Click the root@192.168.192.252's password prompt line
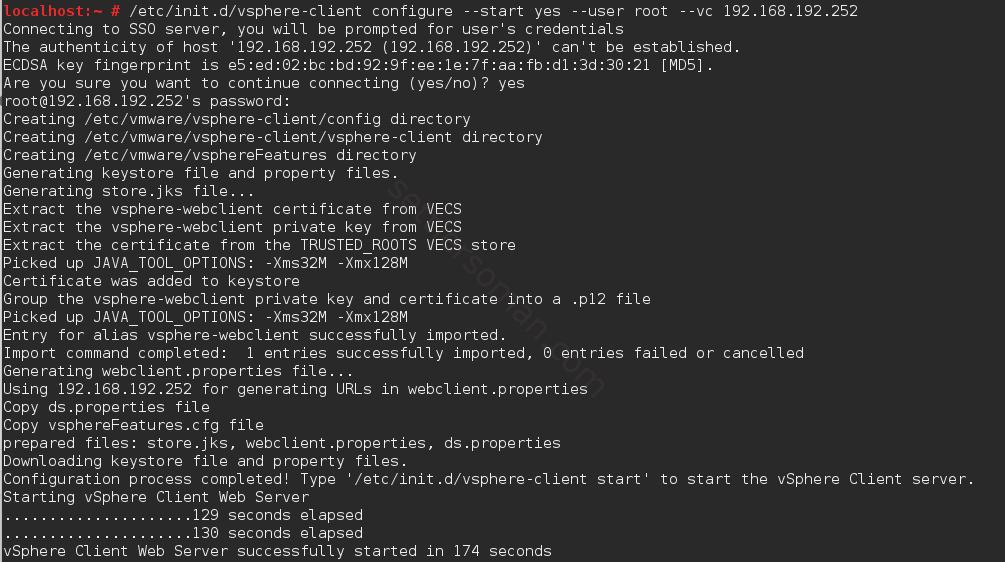 pyautogui.click(x=147, y=101)
